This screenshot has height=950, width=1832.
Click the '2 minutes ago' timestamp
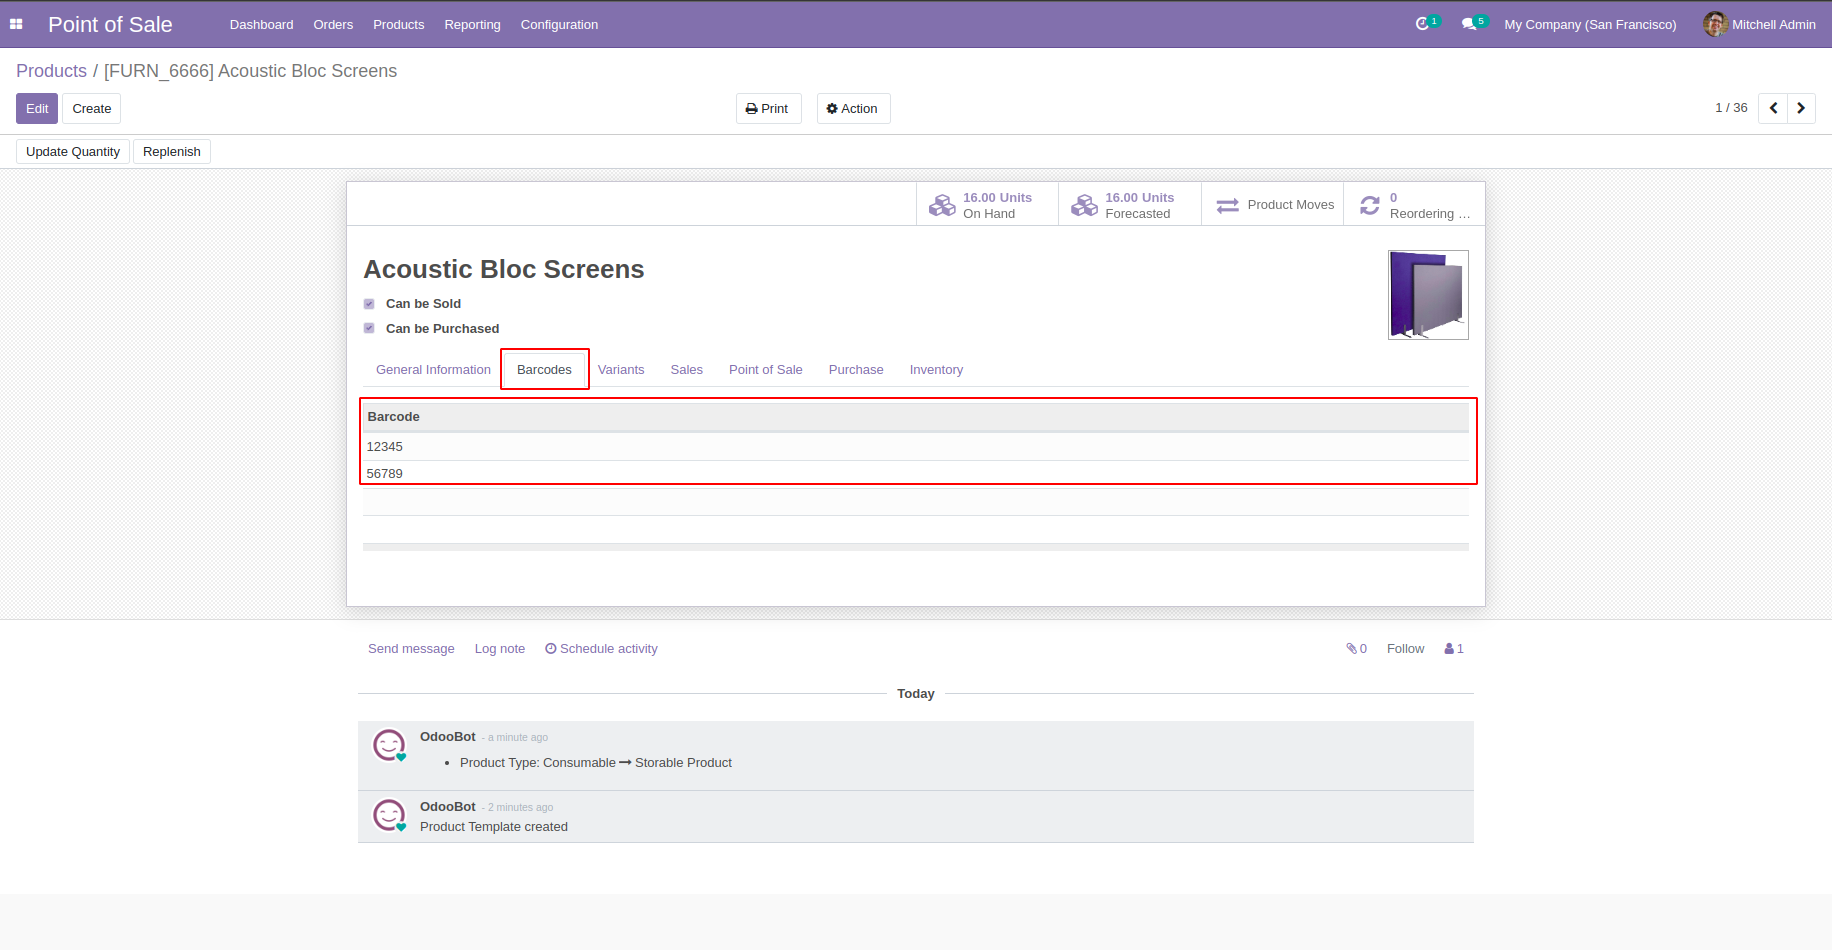(x=521, y=808)
